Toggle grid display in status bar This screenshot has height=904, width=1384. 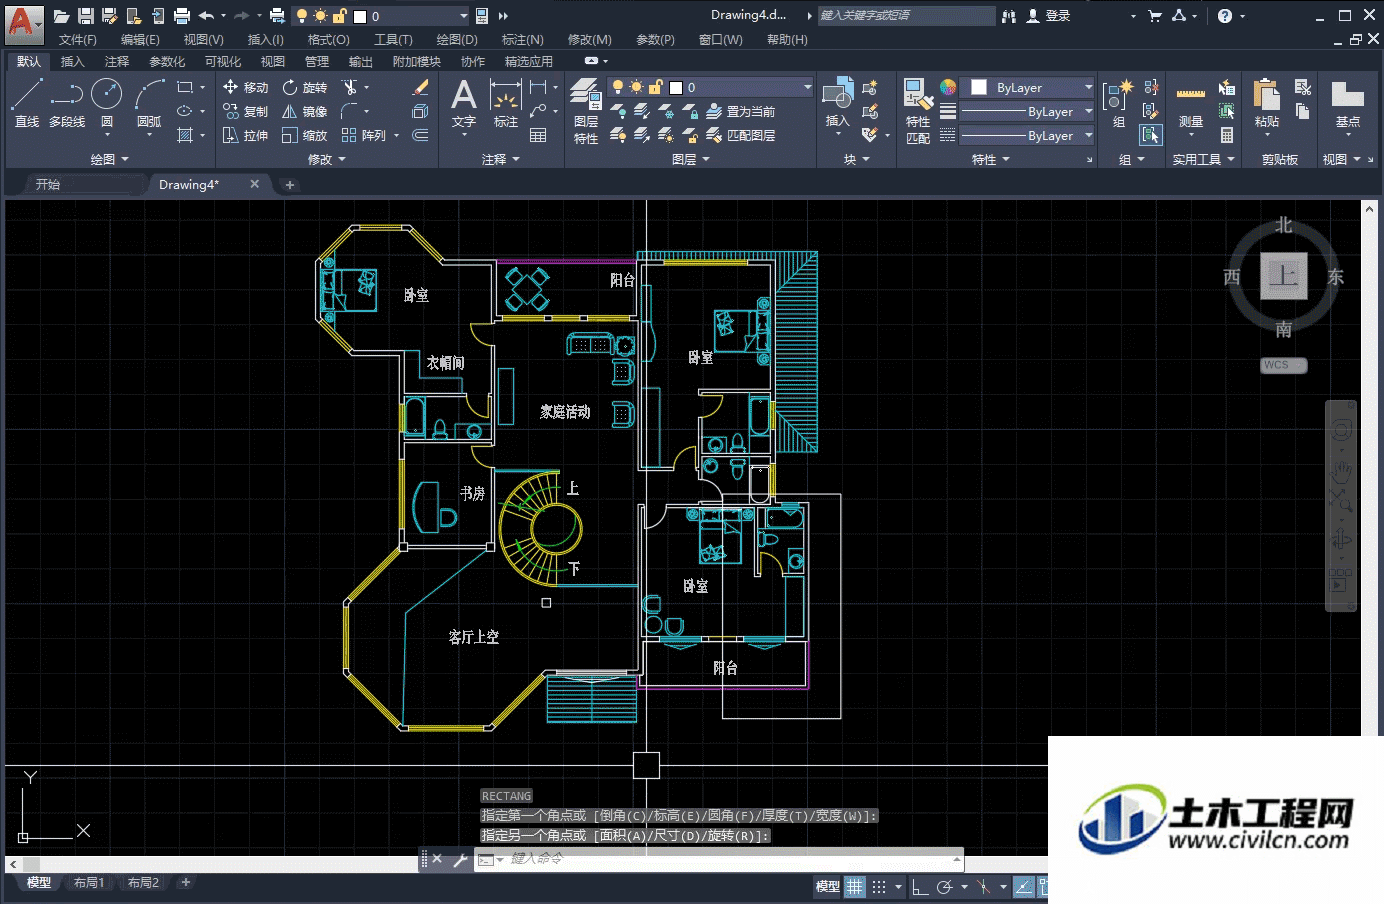point(854,886)
